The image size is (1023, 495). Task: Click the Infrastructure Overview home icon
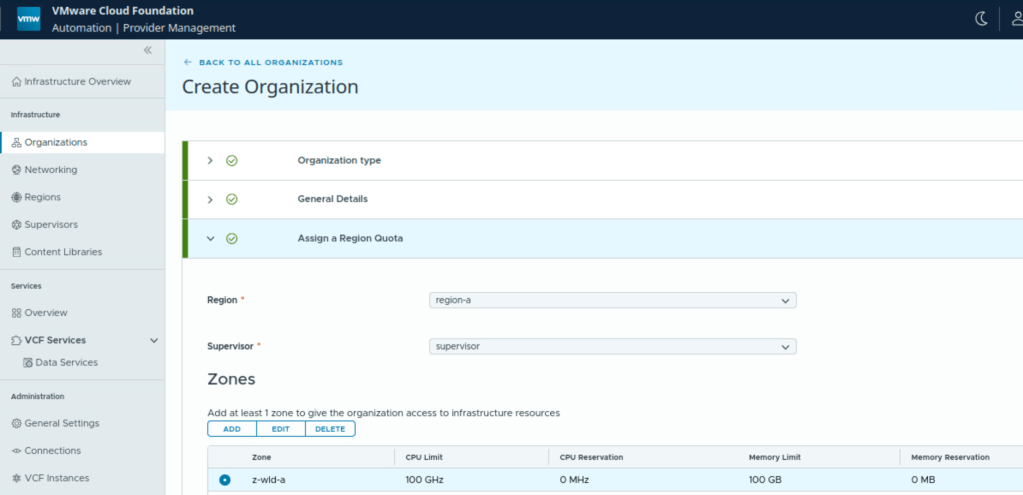[16, 82]
